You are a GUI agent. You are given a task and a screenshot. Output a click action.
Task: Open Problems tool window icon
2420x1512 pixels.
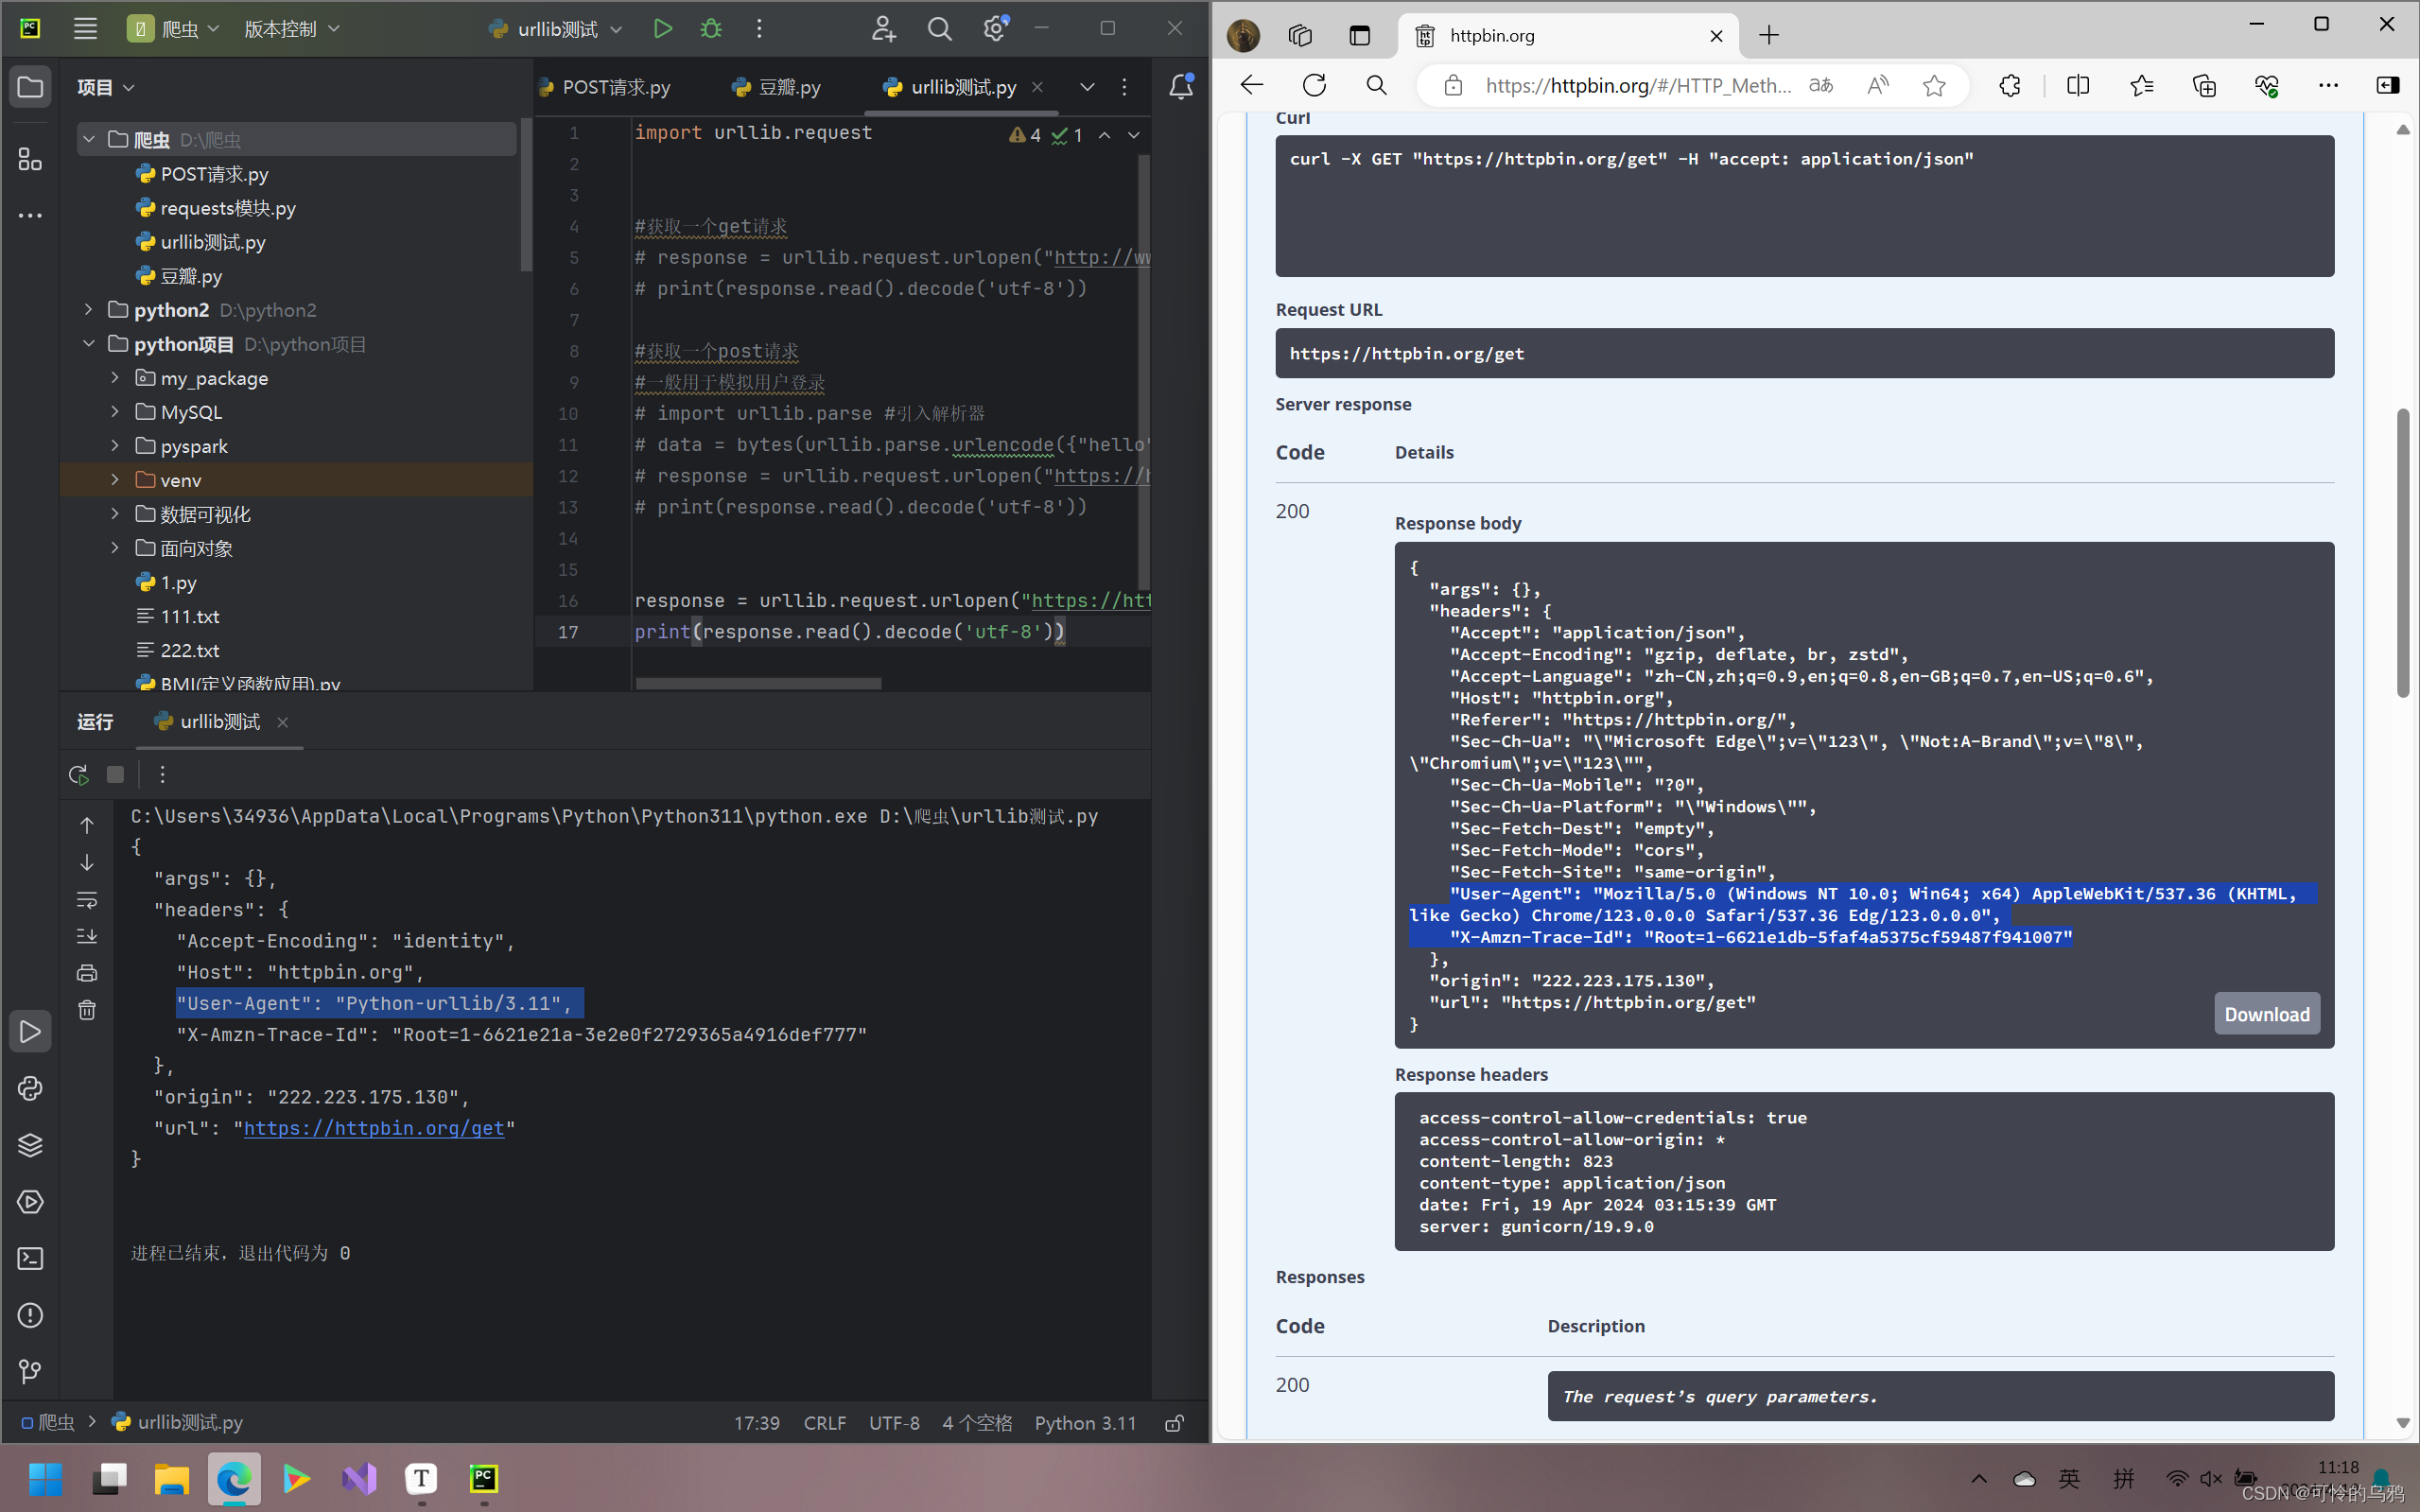tap(30, 1315)
